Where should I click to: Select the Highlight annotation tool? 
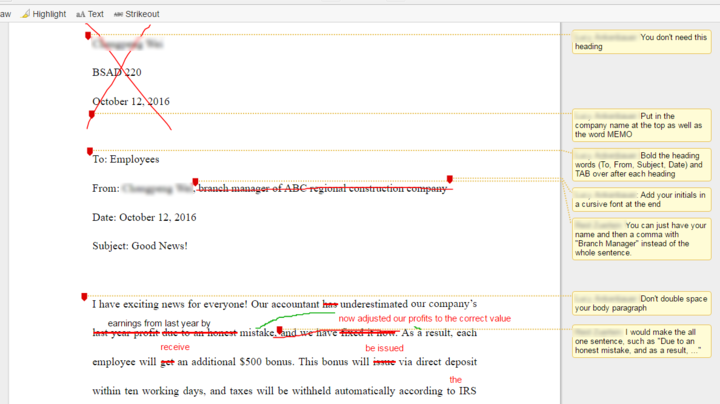44,14
